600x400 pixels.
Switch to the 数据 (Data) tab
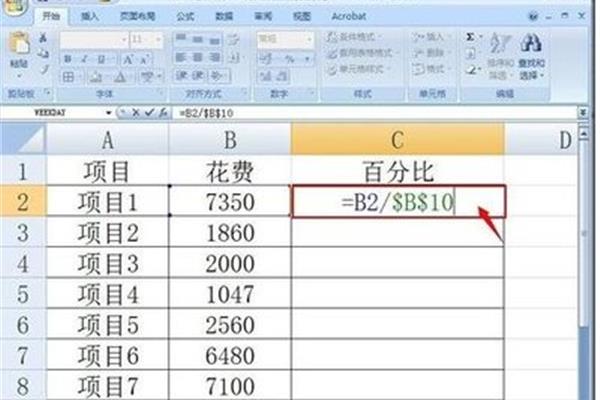(x=224, y=16)
